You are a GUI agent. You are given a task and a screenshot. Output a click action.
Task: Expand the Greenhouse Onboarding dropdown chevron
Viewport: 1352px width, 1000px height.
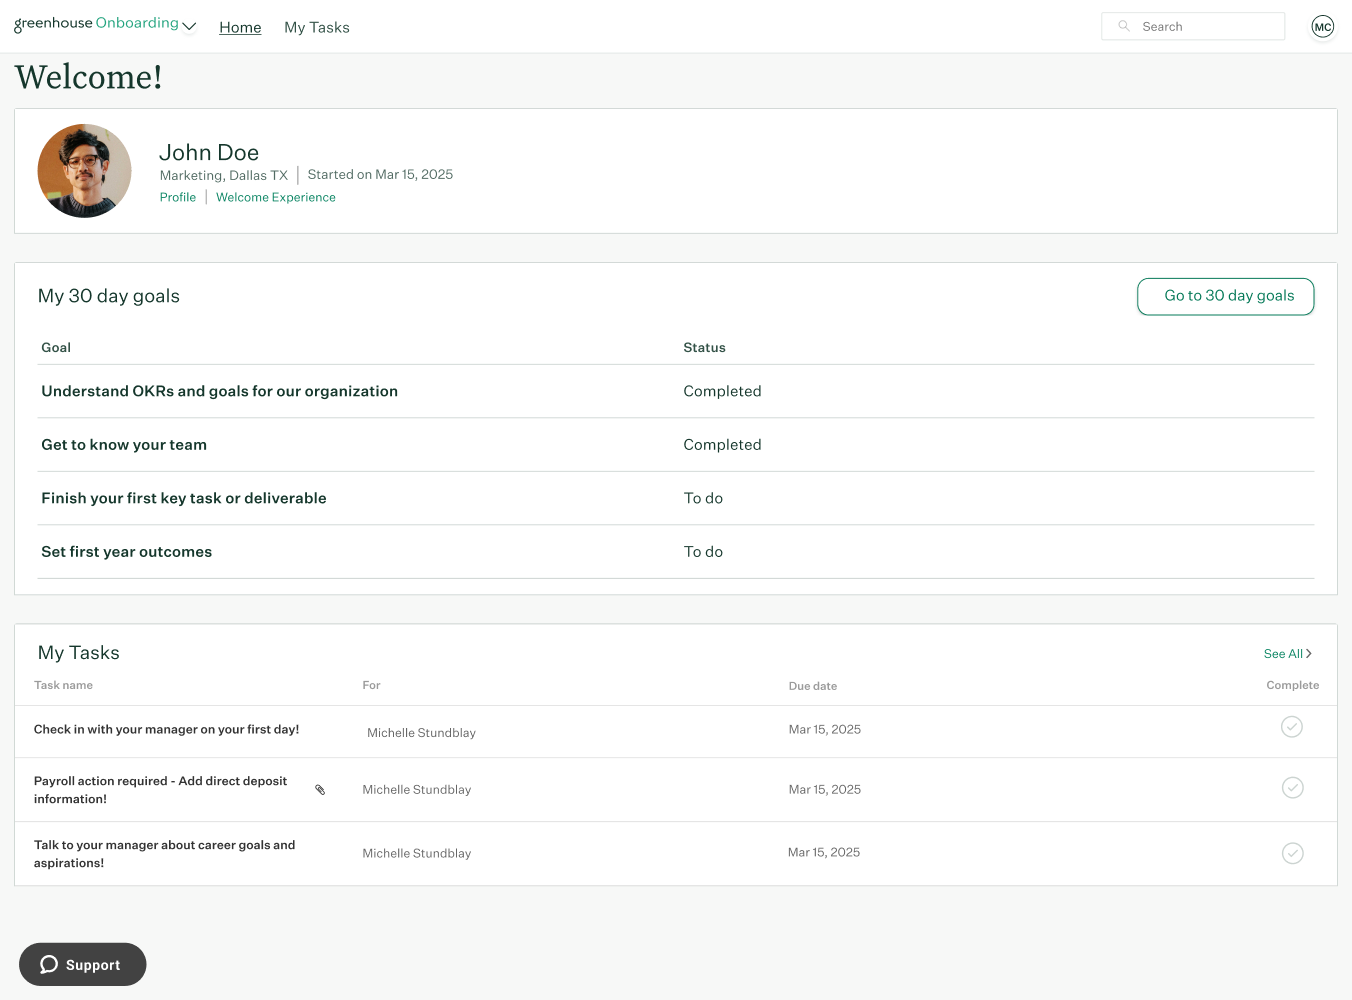point(189,27)
